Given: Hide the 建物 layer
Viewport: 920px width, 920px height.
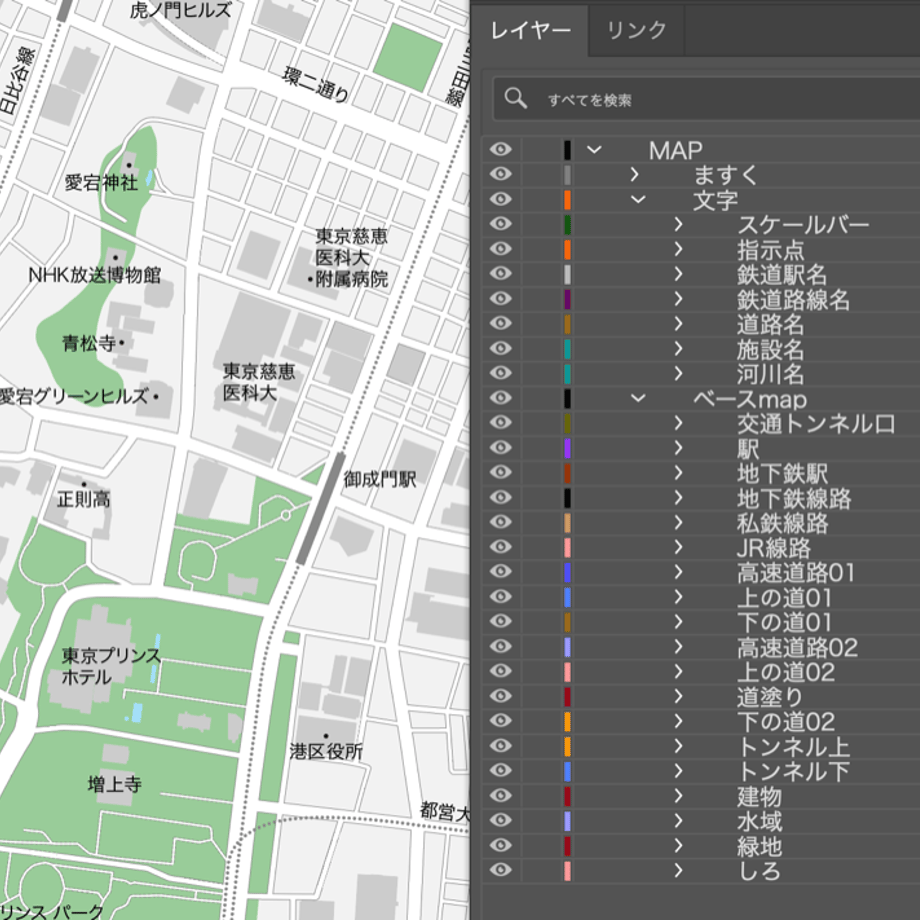Looking at the screenshot, I should tap(500, 796).
